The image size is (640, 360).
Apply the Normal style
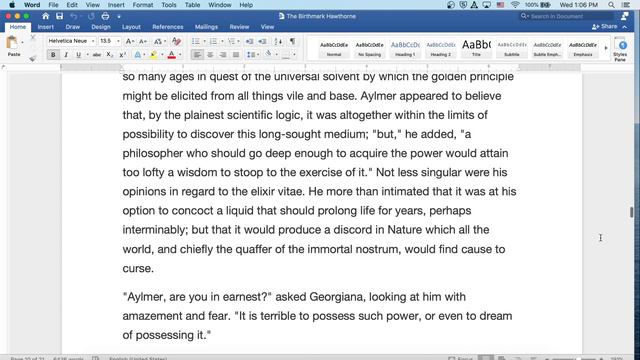(x=334, y=49)
